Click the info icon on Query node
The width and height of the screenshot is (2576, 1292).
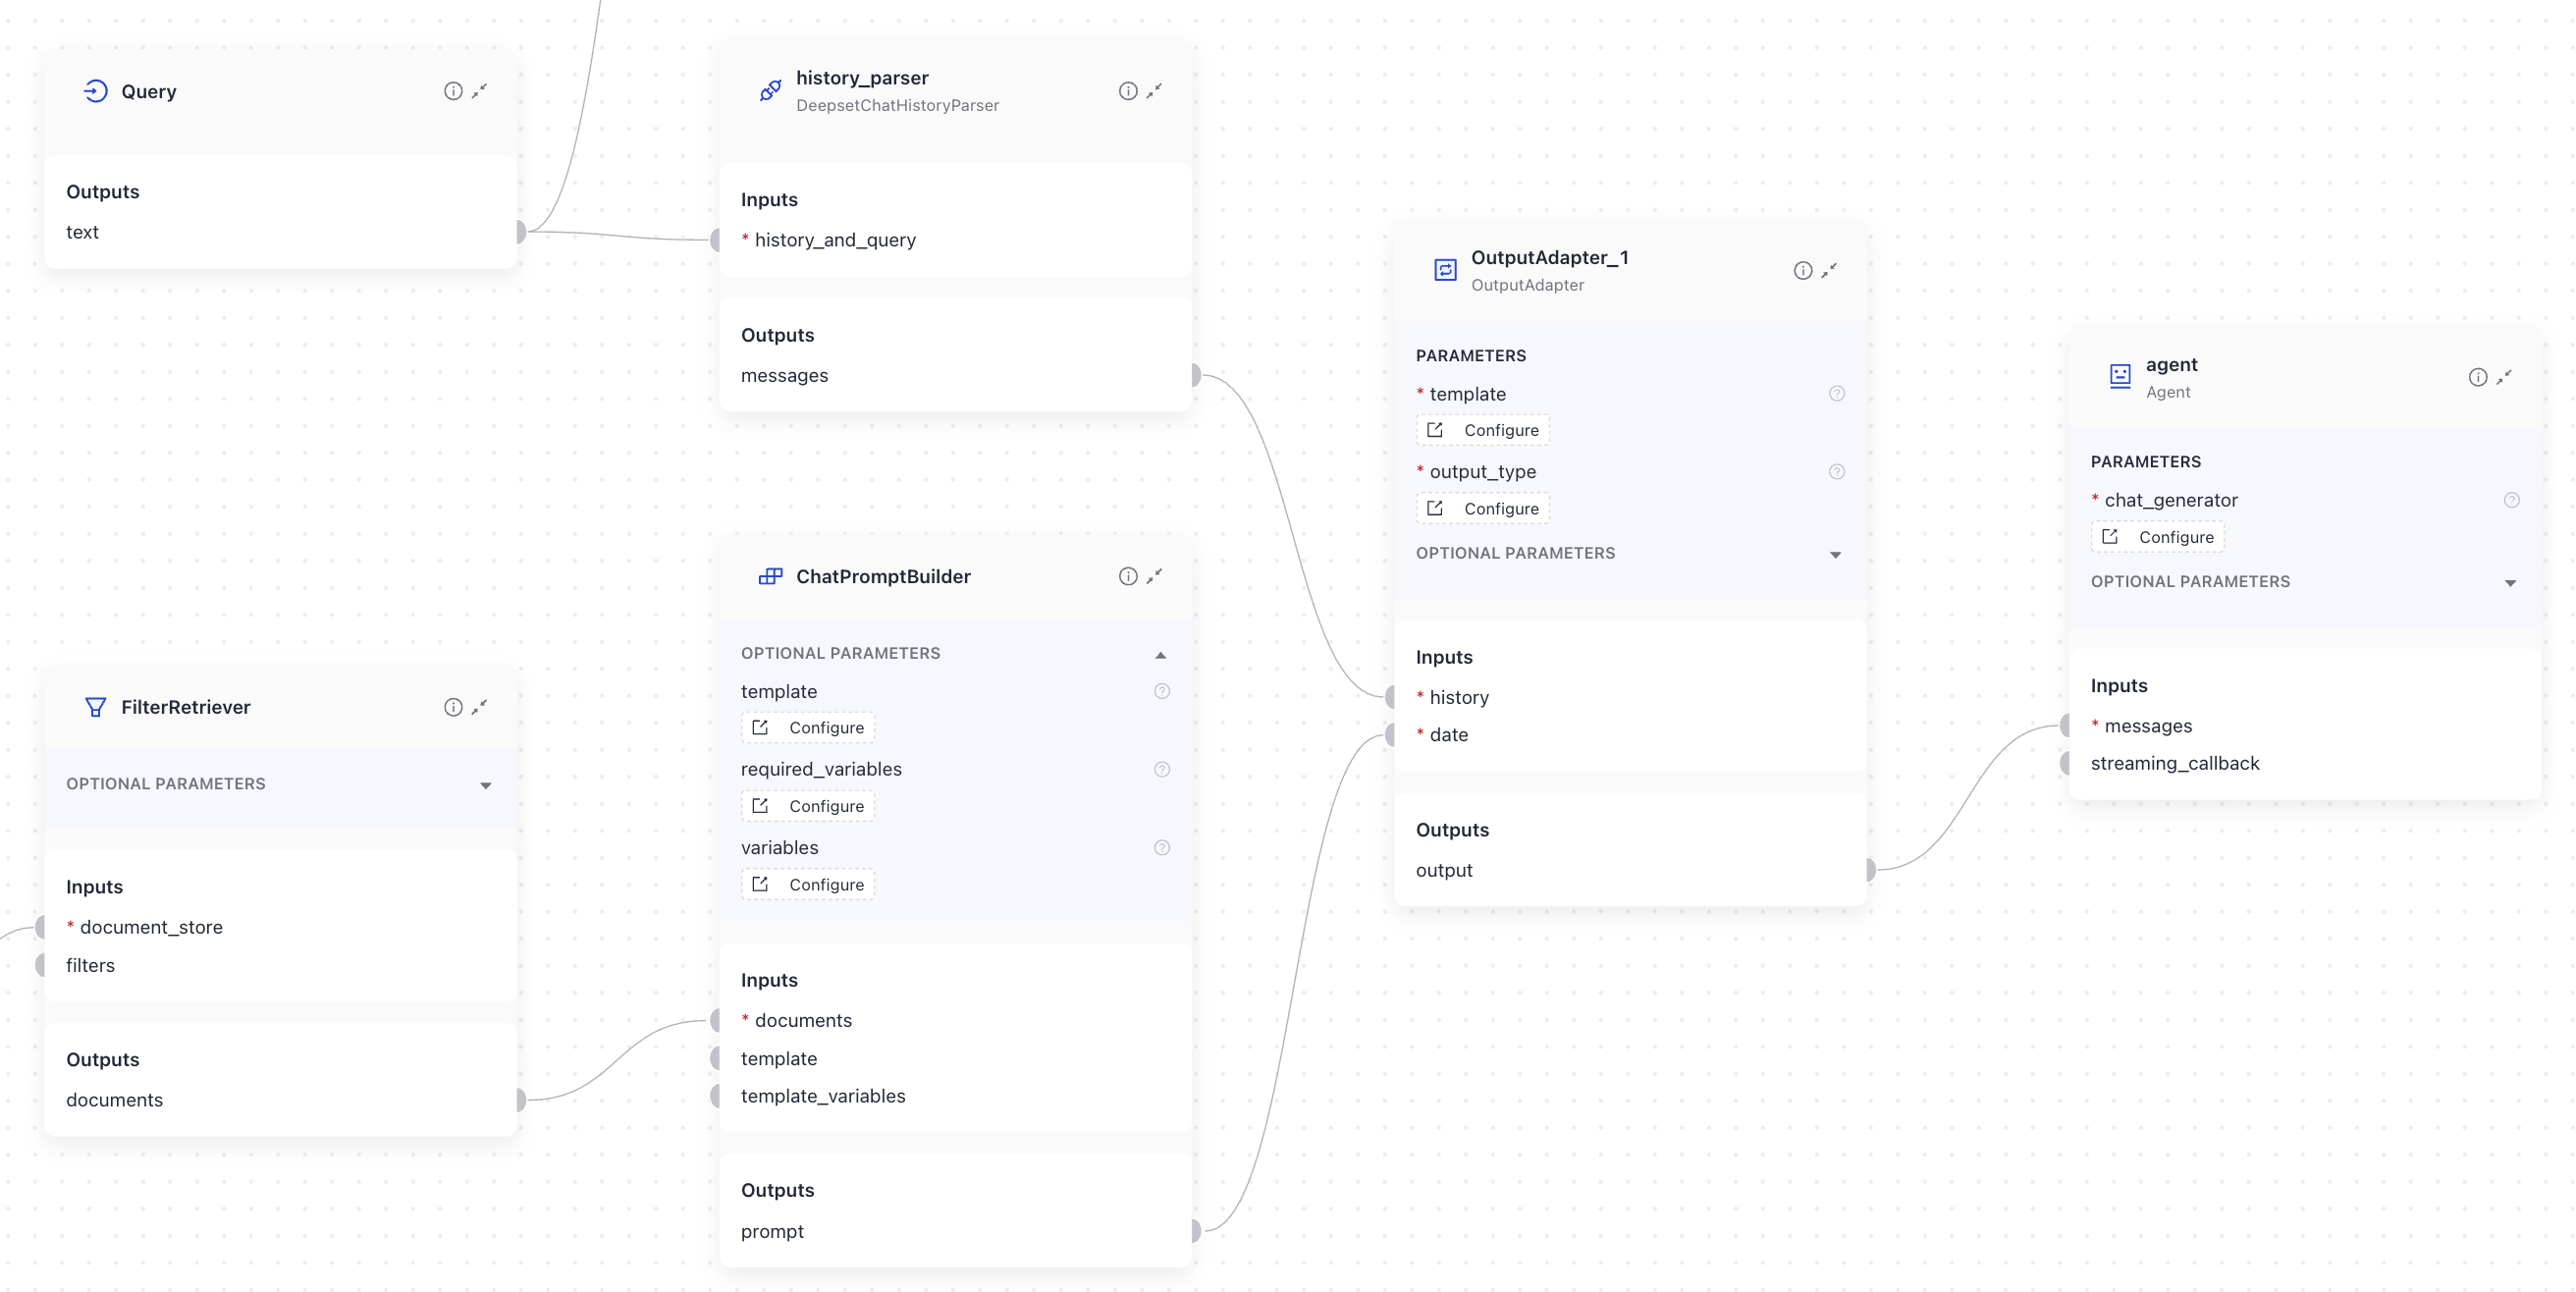pos(453,91)
